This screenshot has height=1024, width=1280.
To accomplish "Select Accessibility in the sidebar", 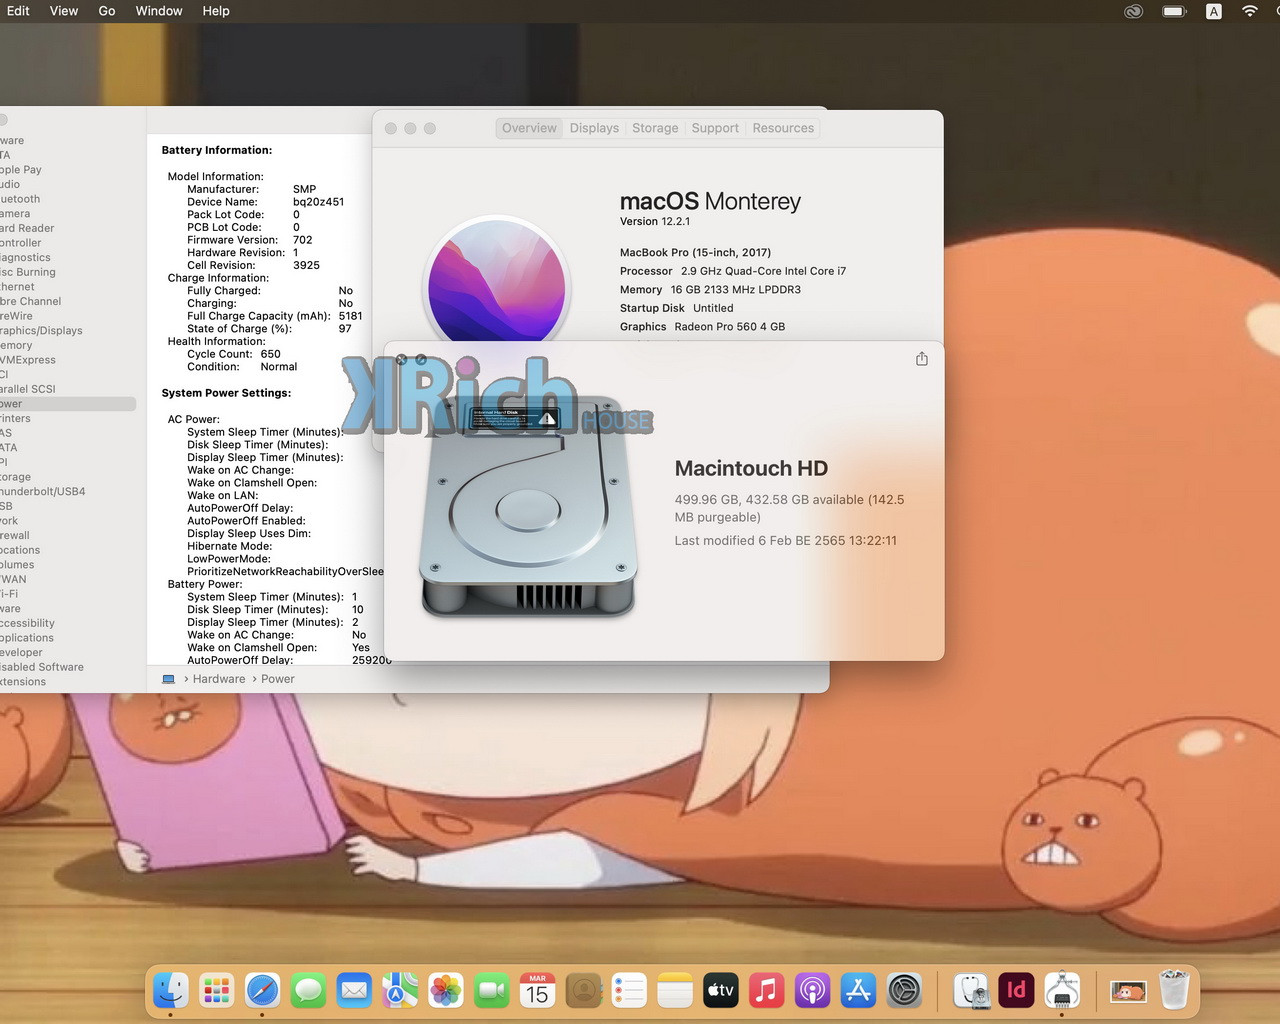I will [x=27, y=623].
